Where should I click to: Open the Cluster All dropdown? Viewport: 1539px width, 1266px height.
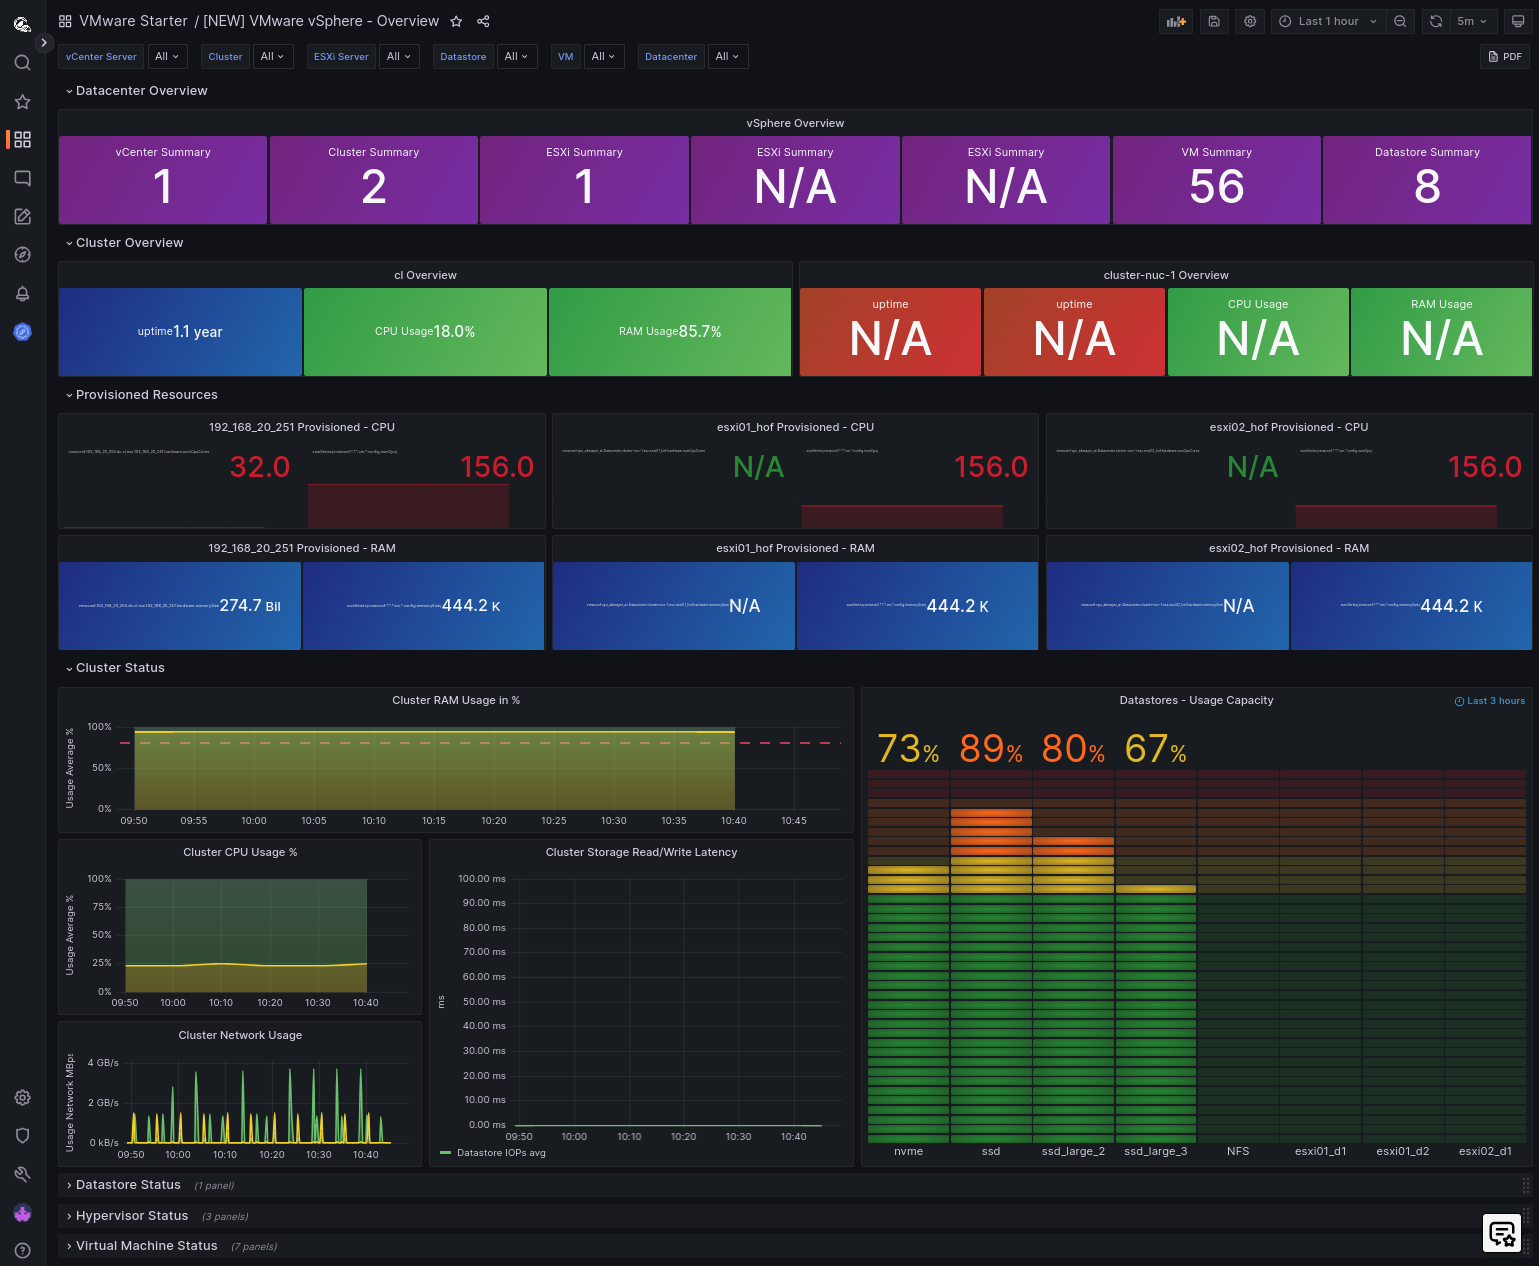(x=273, y=57)
